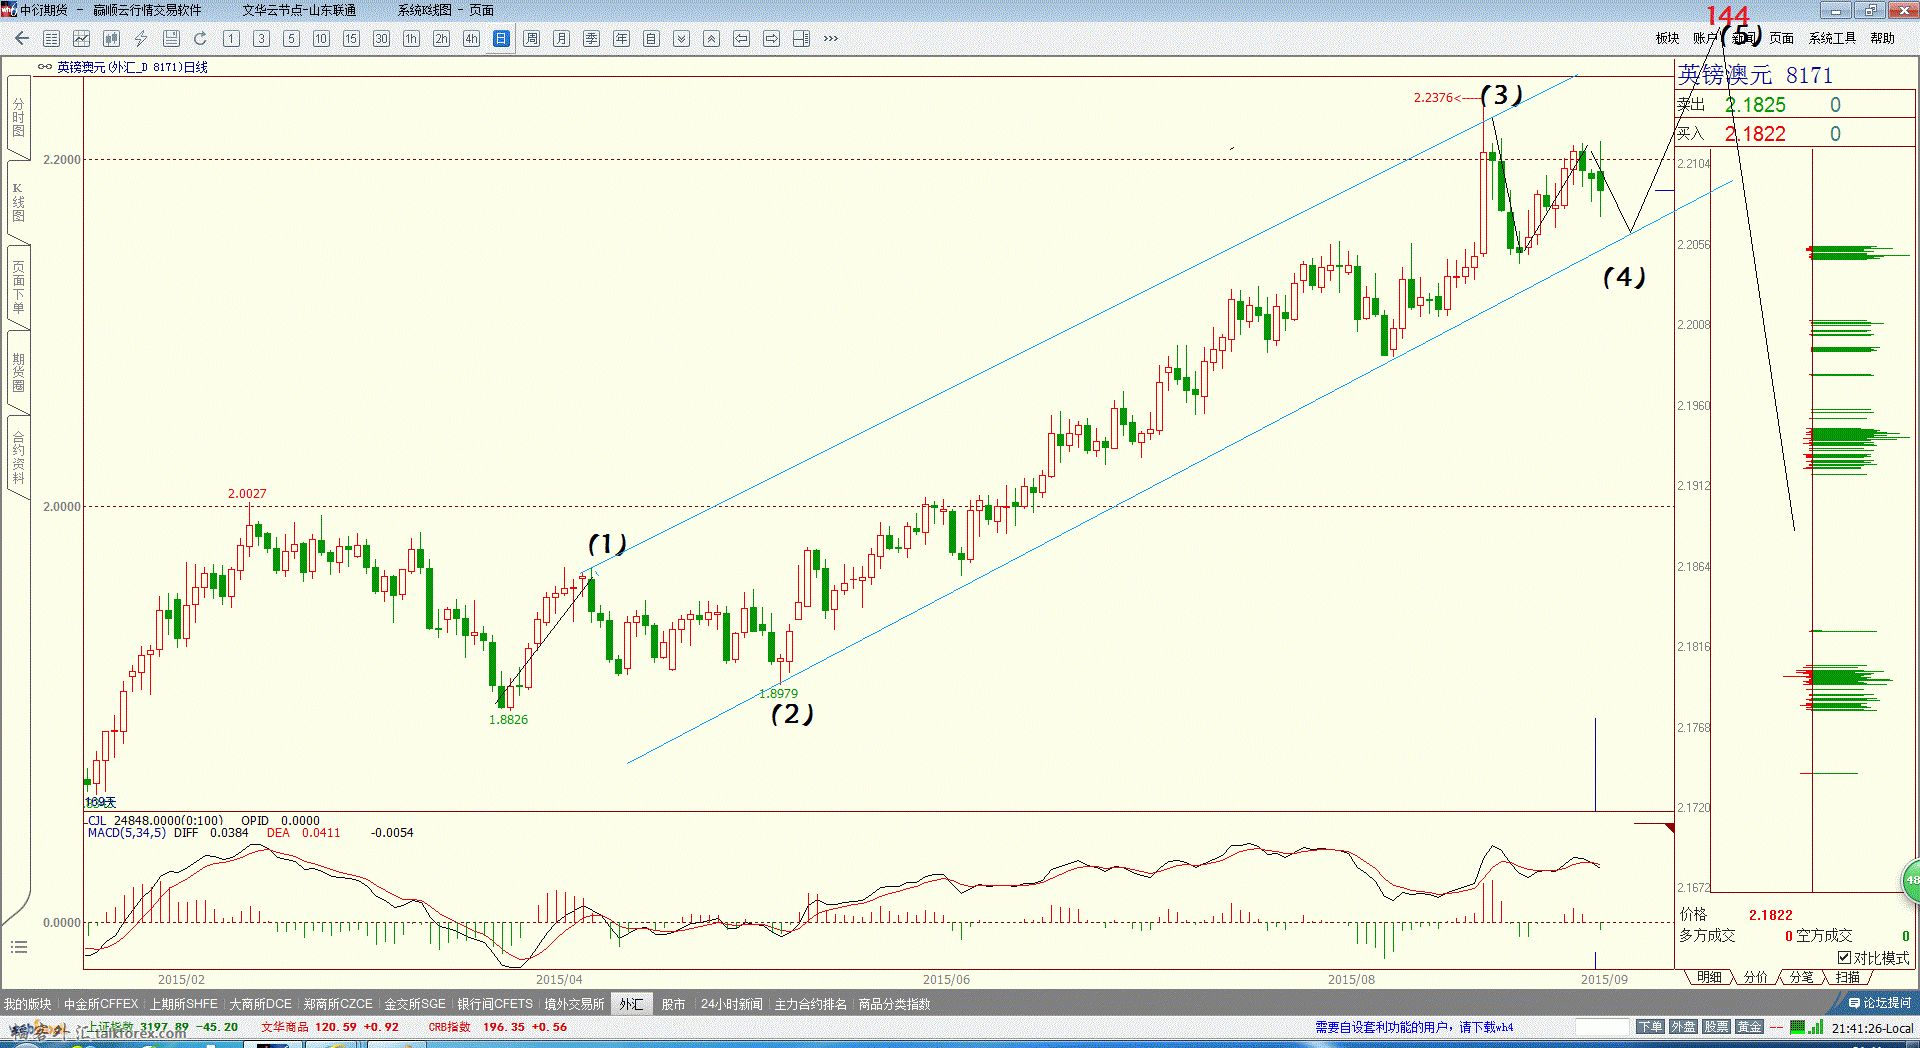Click the 下单 status bar button
The image size is (1920, 1048).
(1650, 1027)
